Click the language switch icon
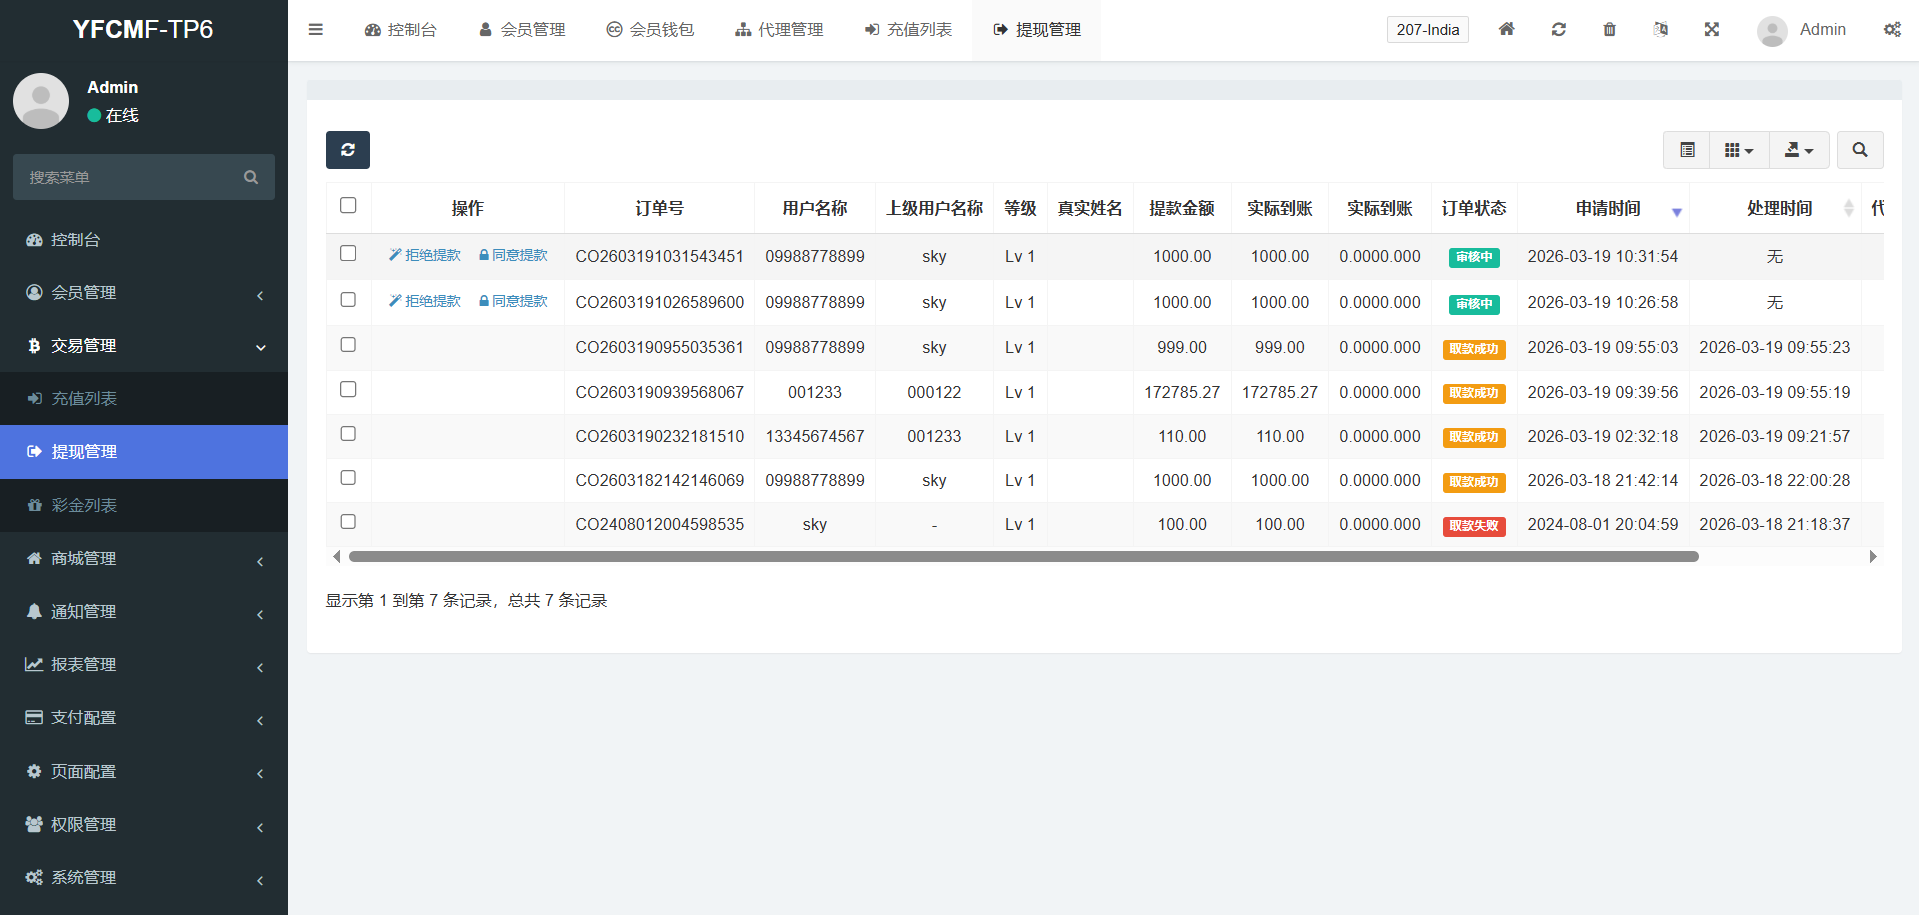The height and width of the screenshot is (915, 1919). [x=1660, y=29]
